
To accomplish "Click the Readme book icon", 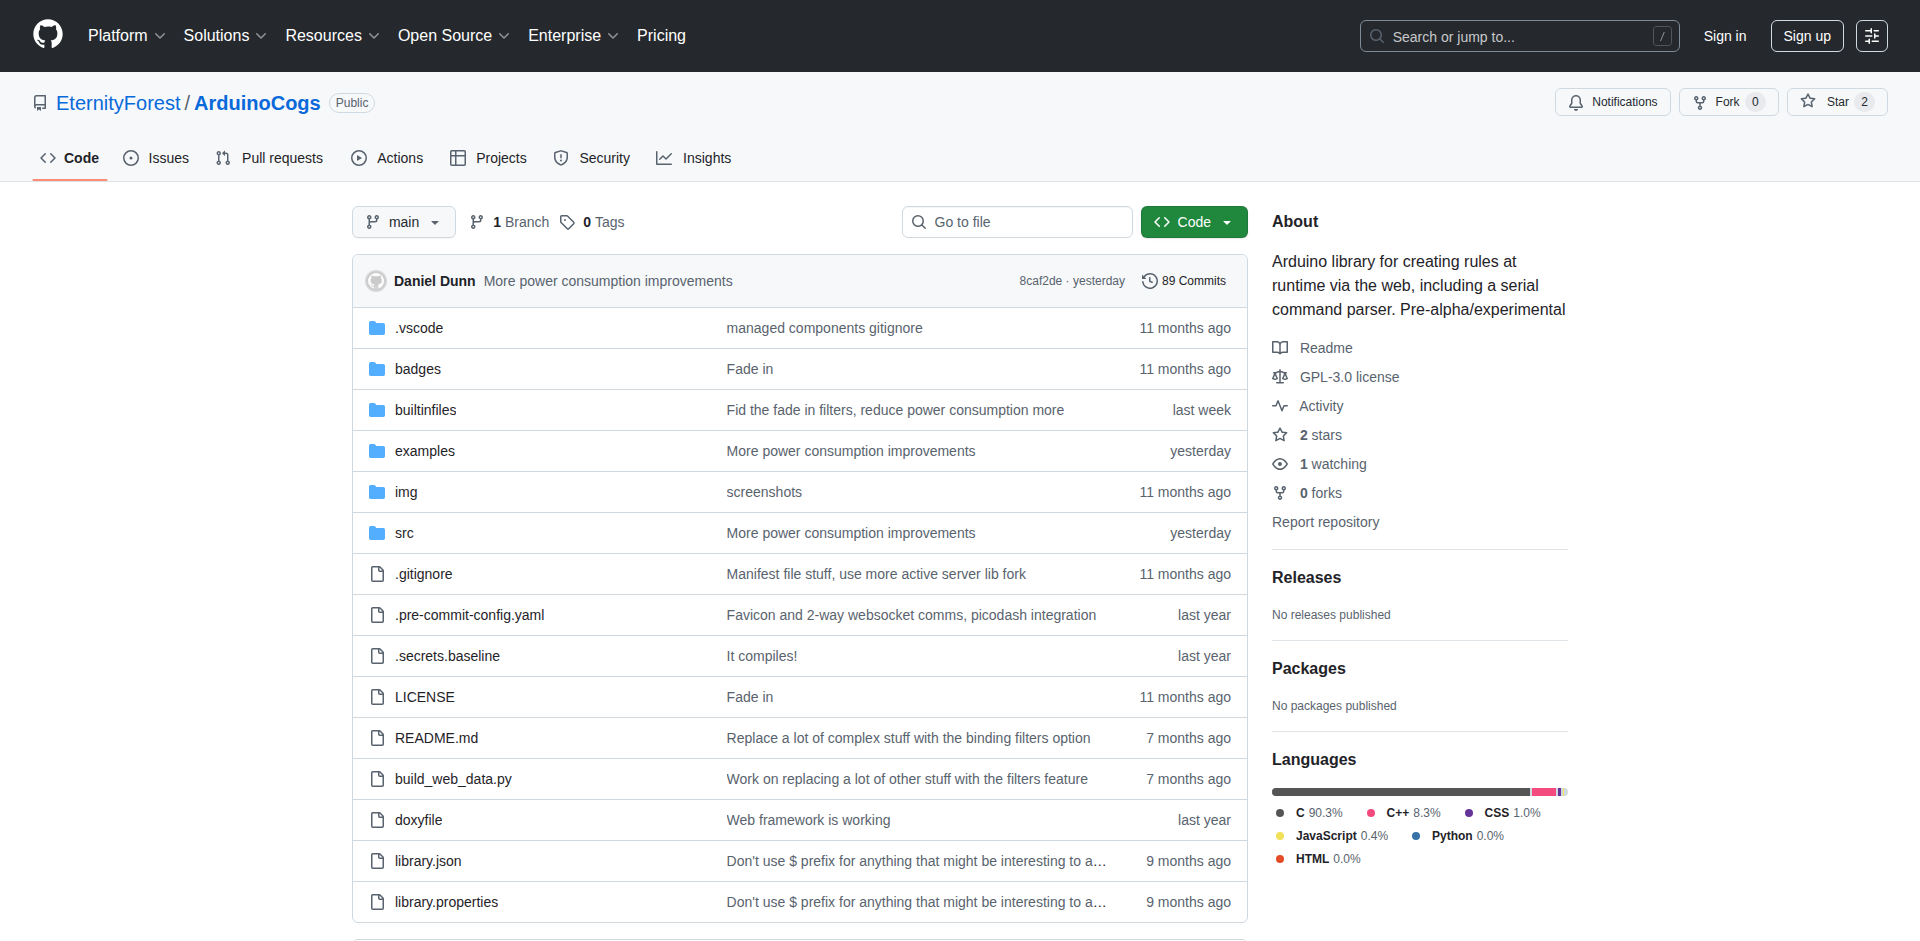I will (1280, 348).
